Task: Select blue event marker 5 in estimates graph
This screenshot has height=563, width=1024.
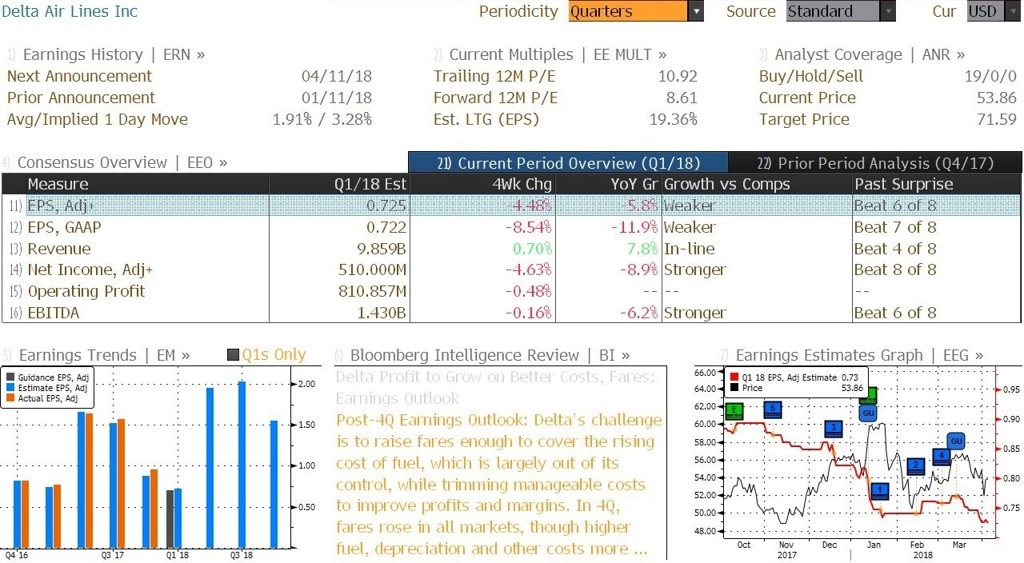Action: (773, 410)
